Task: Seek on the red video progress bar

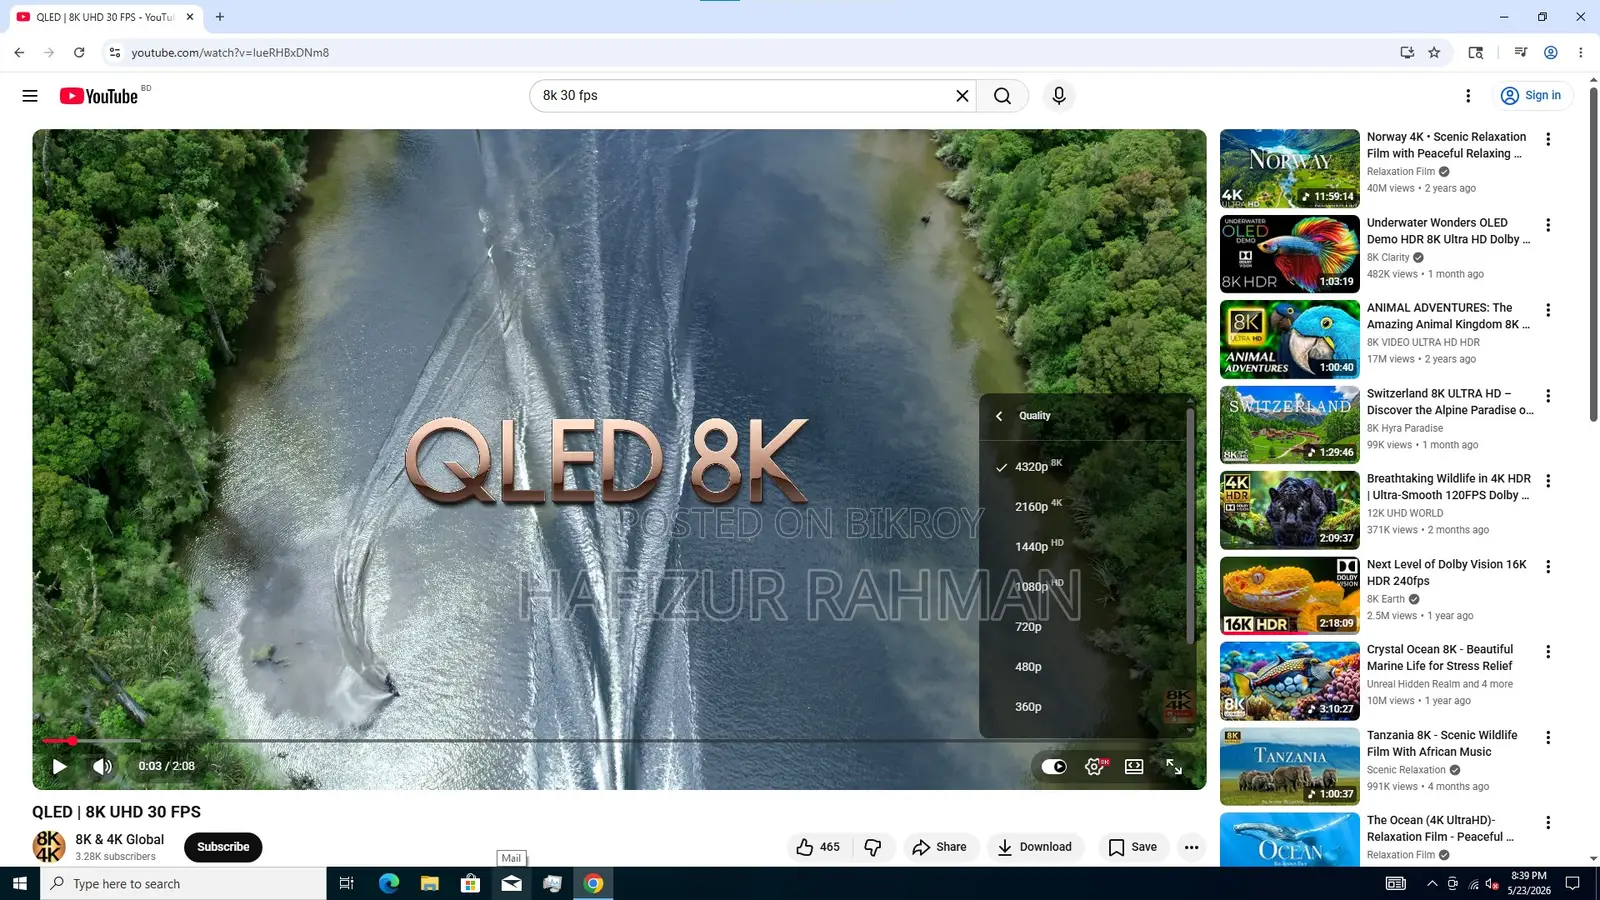Action: pyautogui.click(x=620, y=741)
